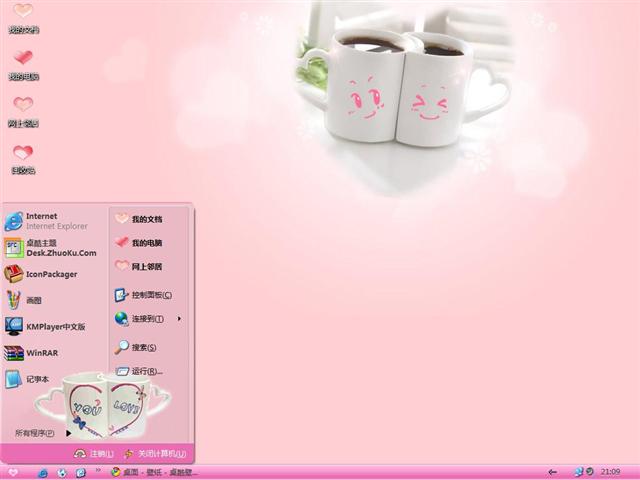Launch Internet Explorer from quick launch bar
This screenshot has height=480, width=640.
pyautogui.click(x=42, y=473)
